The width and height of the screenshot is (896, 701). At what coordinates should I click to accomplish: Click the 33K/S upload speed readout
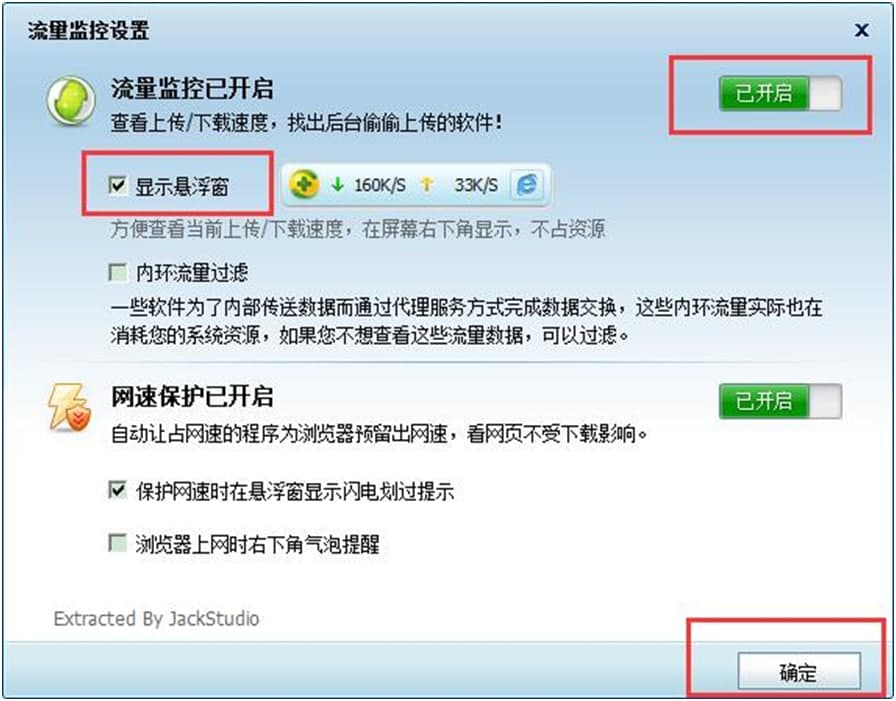(476, 185)
